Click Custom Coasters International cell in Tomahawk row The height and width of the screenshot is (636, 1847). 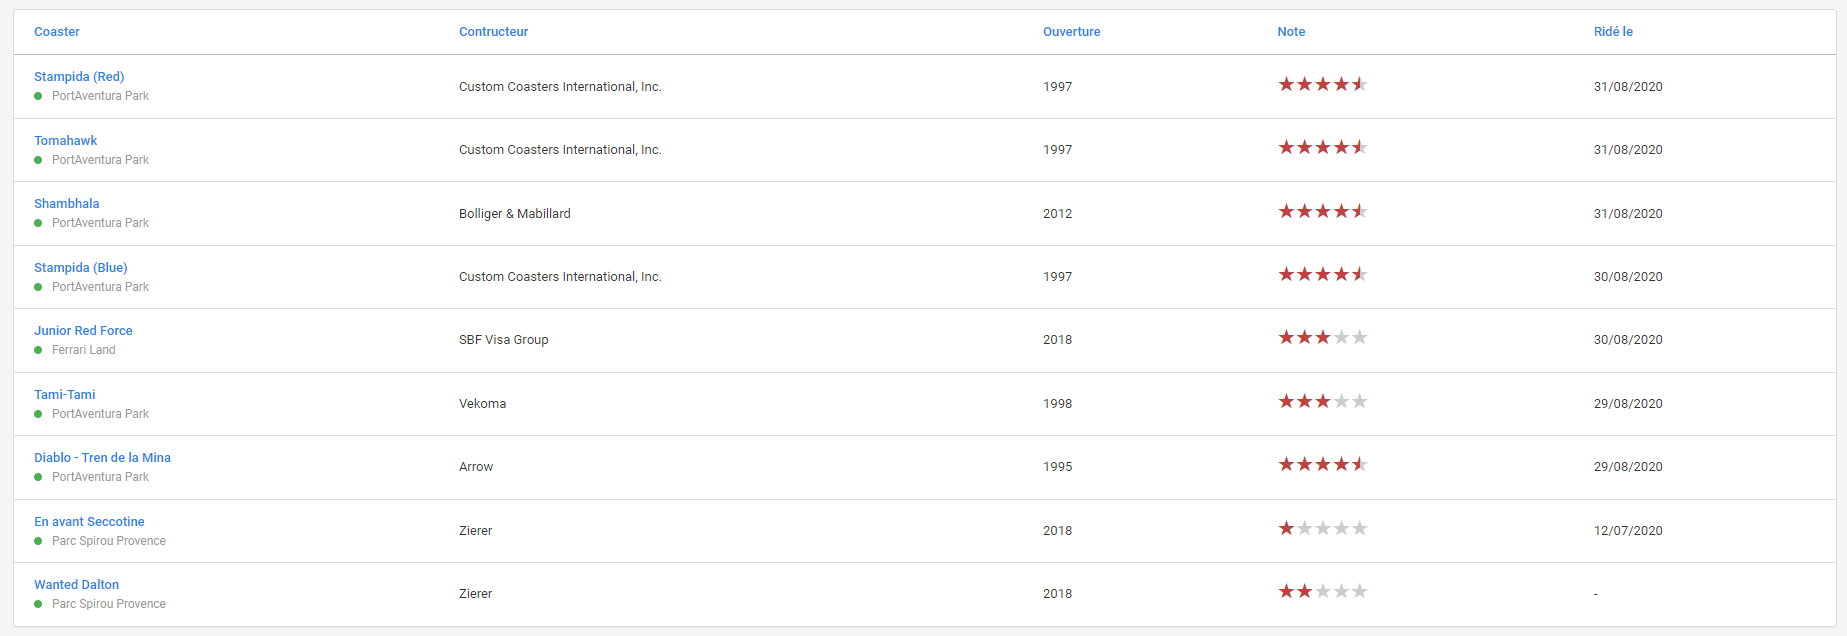click(560, 150)
